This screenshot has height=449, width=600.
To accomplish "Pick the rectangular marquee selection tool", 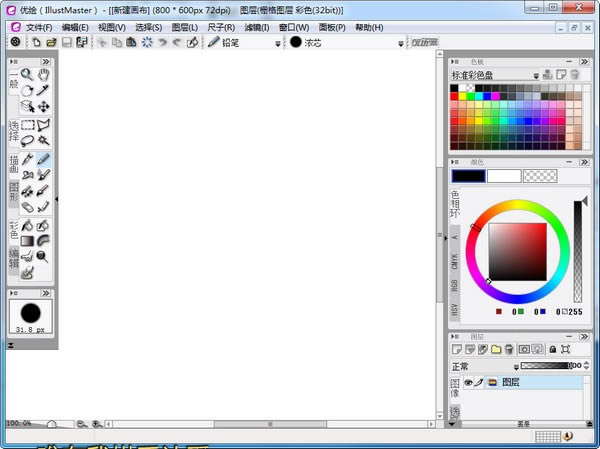I will pos(27,125).
